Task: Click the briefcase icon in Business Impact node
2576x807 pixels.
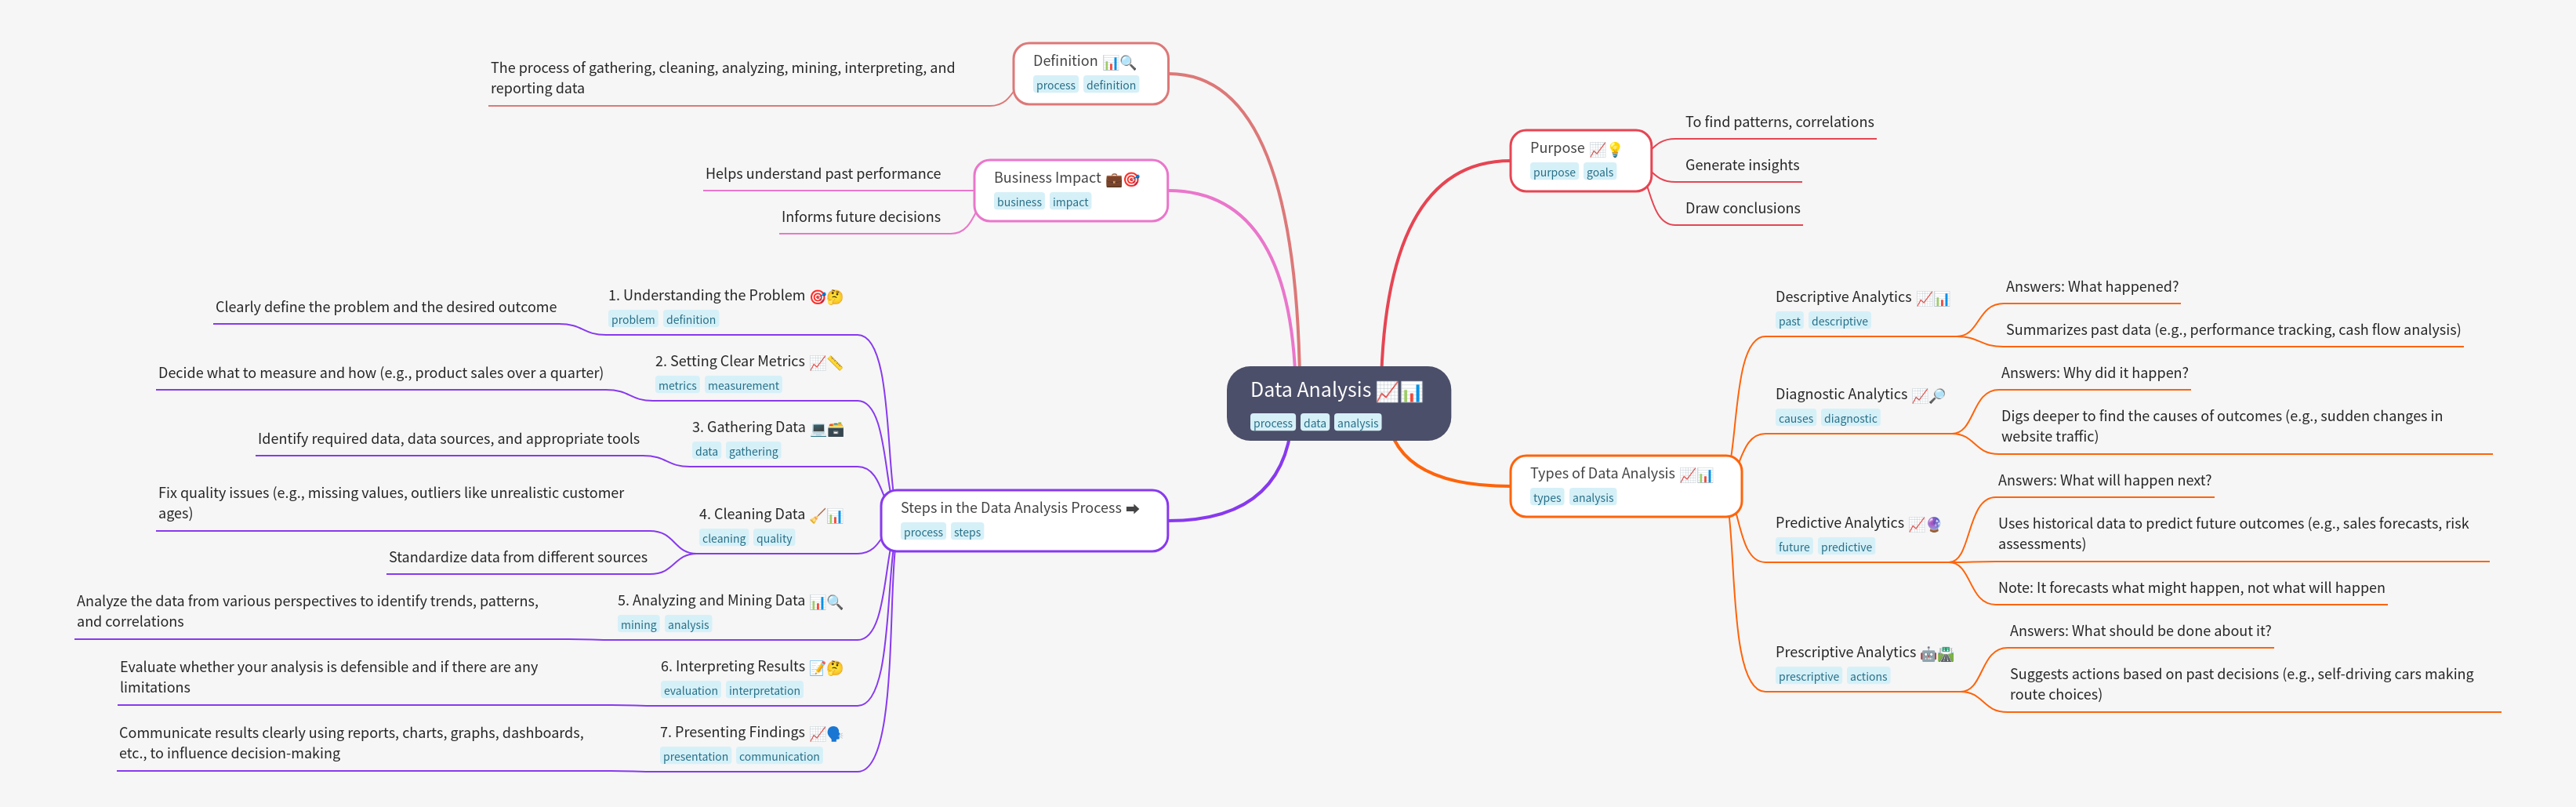Action: point(1113,179)
